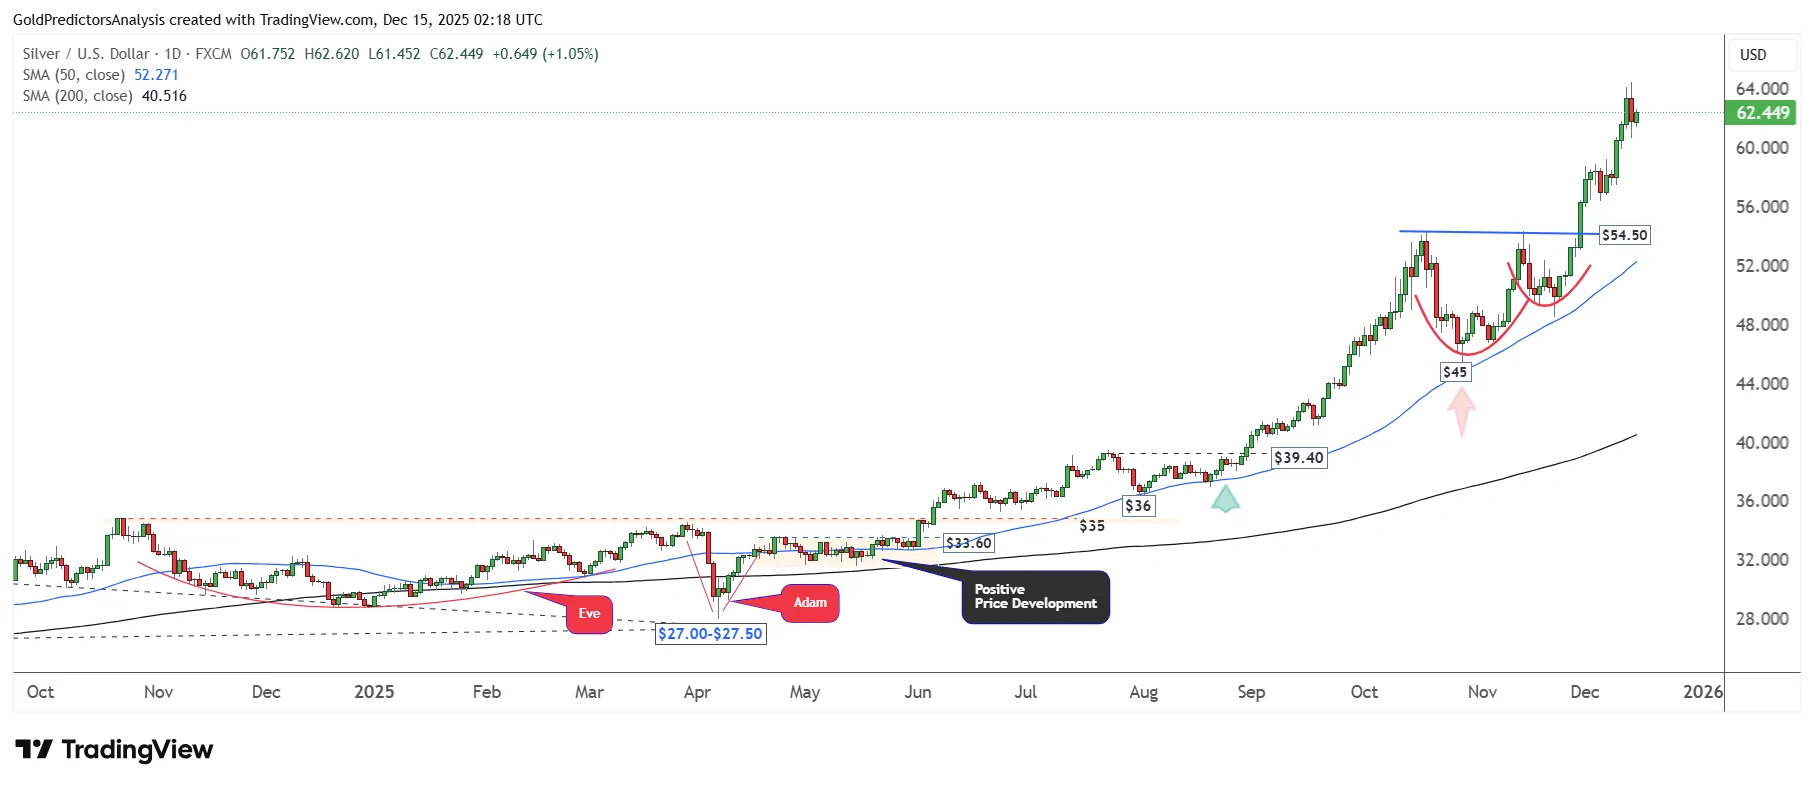This screenshot has width=1814, height=787.
Task: Select the $27.00-$27.50 blue price label
Action: [x=710, y=634]
